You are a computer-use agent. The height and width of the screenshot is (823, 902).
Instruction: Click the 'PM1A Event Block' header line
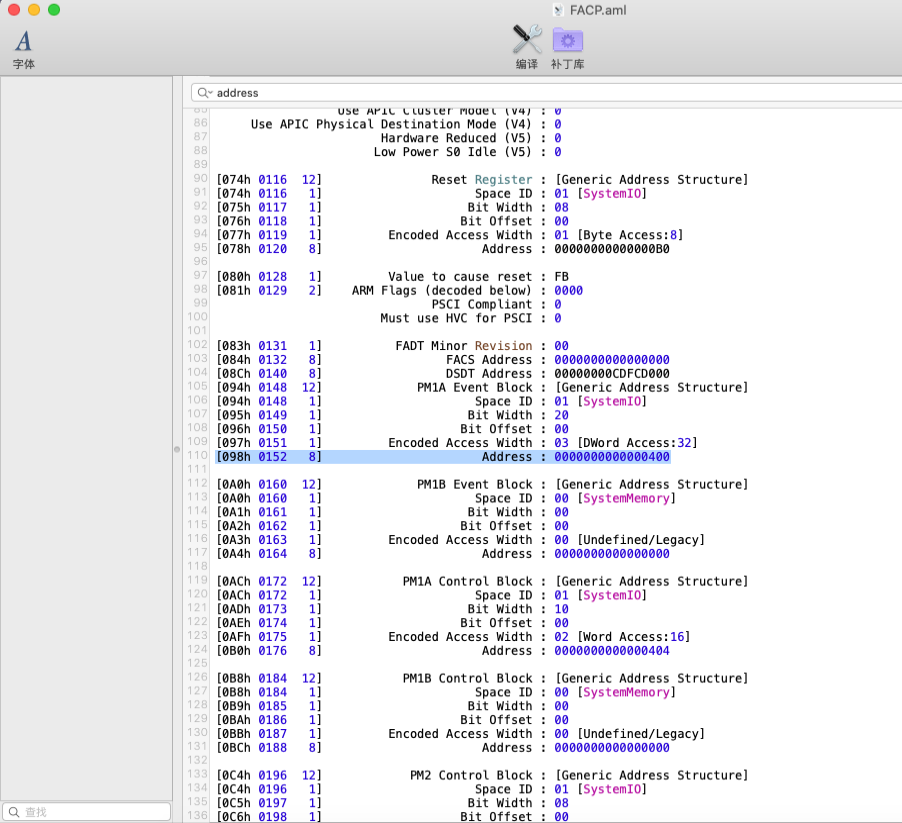pos(474,388)
